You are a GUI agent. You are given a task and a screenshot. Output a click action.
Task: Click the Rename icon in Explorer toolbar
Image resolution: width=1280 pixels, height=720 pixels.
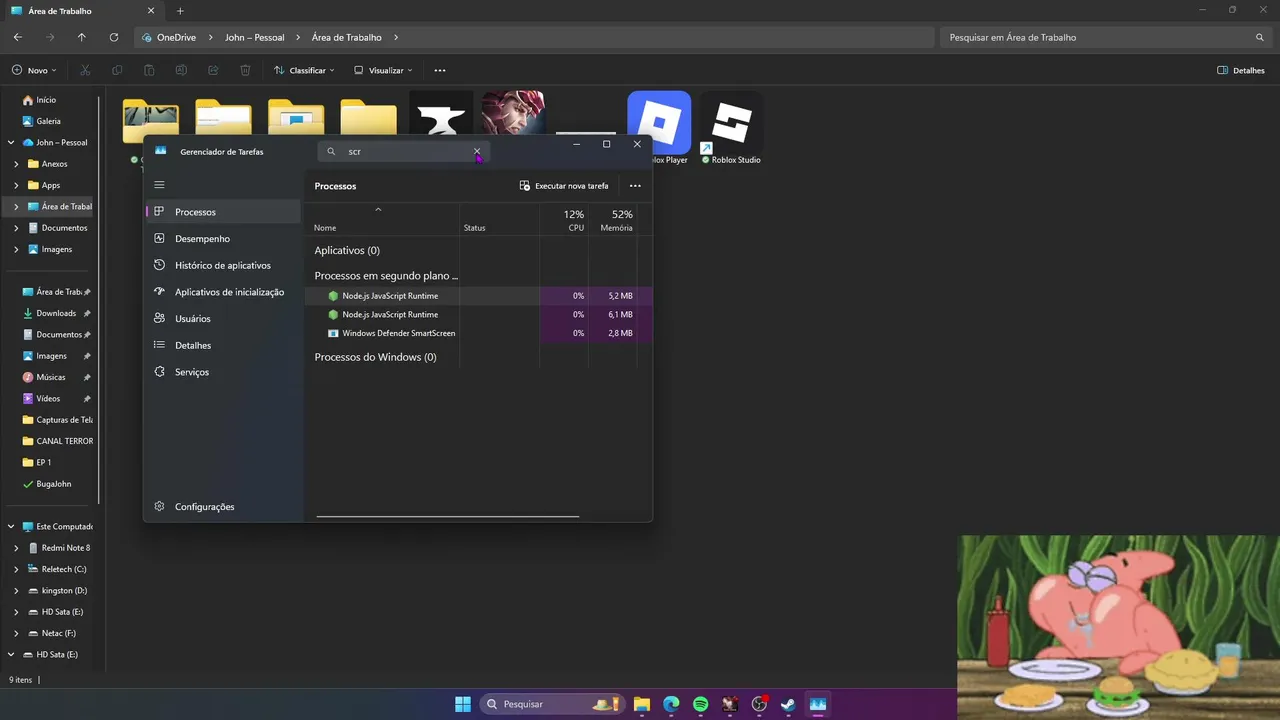click(181, 70)
